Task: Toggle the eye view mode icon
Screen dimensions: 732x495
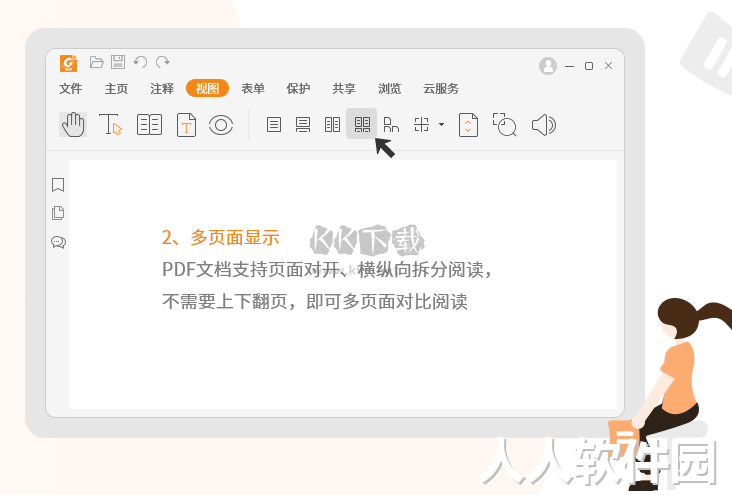Action: click(x=221, y=125)
